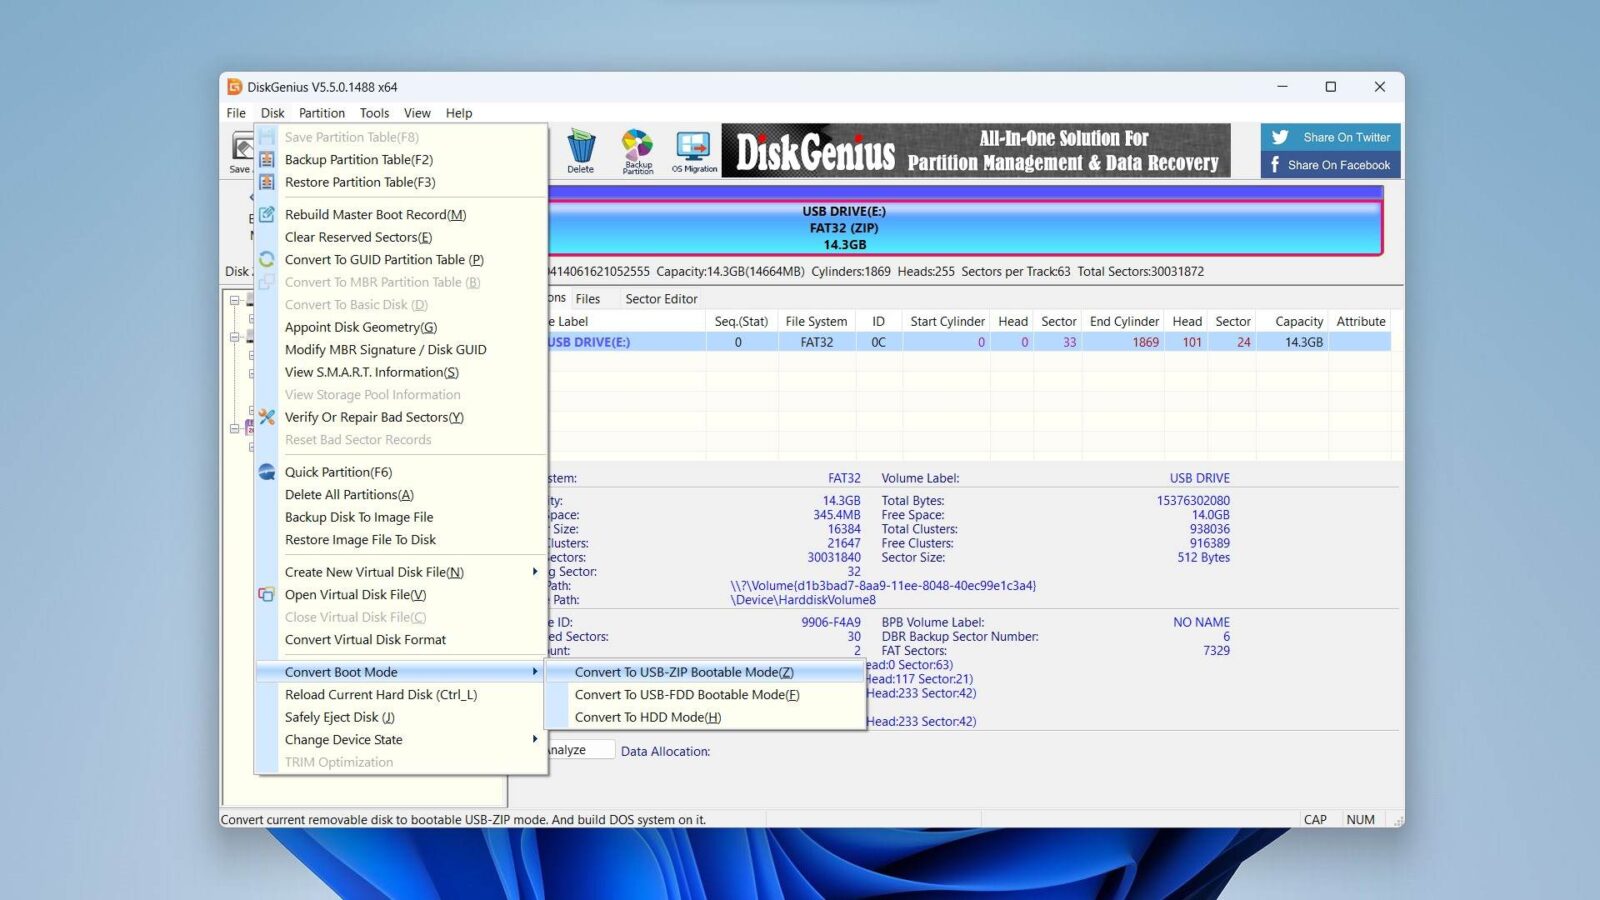Toggle the CAP indicator in the status bar
This screenshot has width=1600, height=900.
(1316, 819)
